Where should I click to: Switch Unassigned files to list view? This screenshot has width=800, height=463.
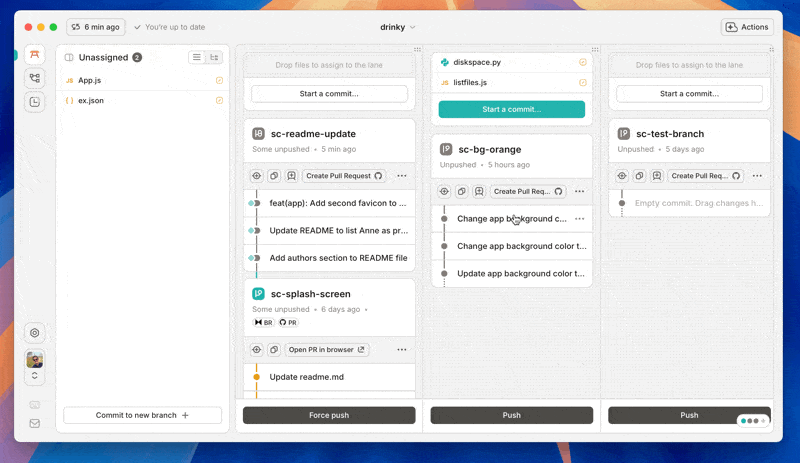197,58
